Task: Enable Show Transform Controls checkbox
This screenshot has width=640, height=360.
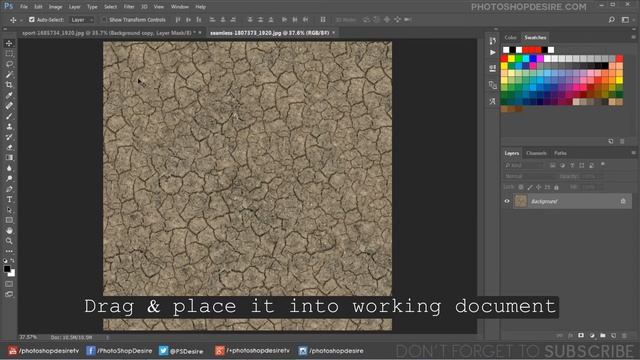Action: 104,20
